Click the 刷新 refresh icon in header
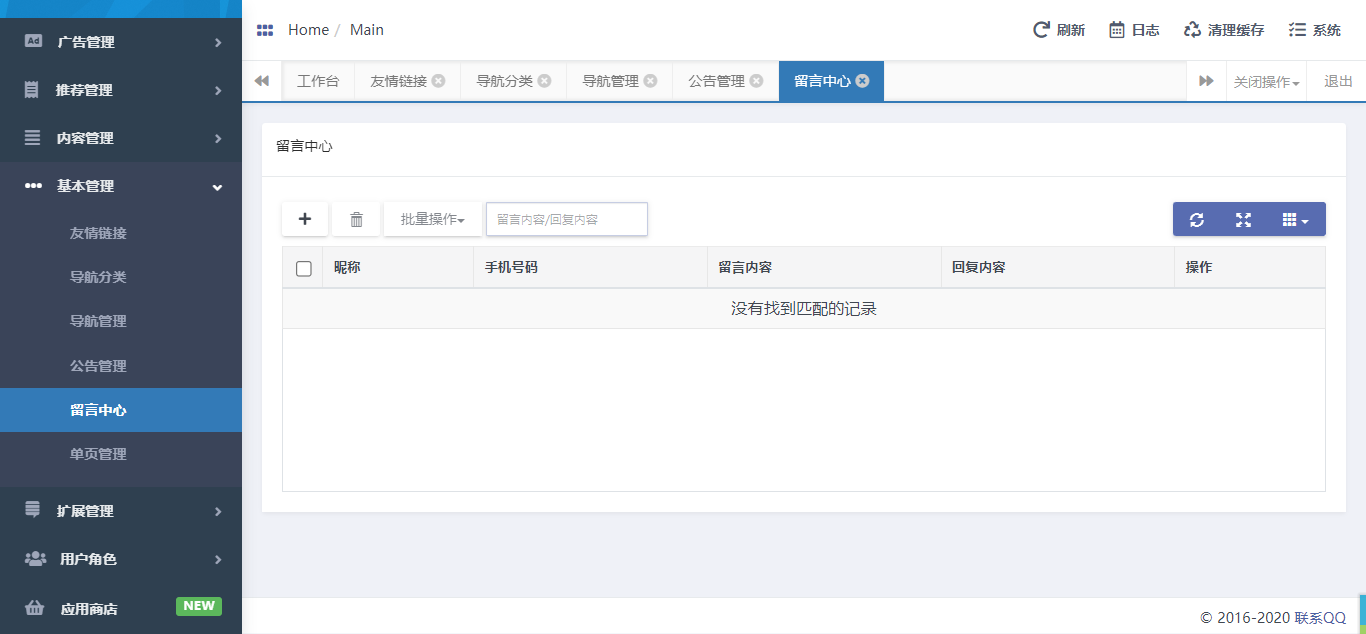Viewport: 1366px width, 634px height. (1041, 30)
